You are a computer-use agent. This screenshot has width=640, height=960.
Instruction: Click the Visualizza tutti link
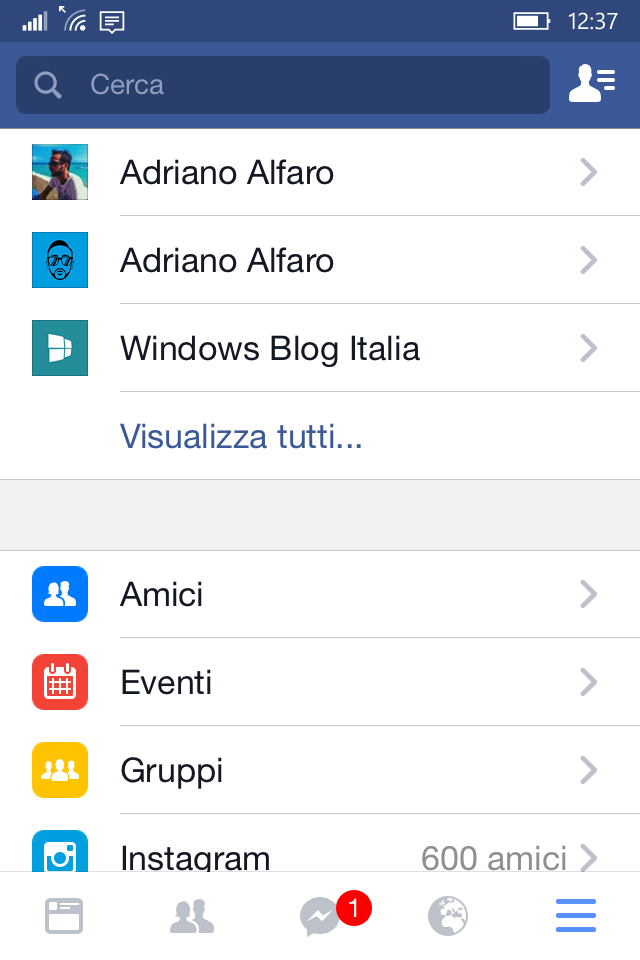click(241, 437)
